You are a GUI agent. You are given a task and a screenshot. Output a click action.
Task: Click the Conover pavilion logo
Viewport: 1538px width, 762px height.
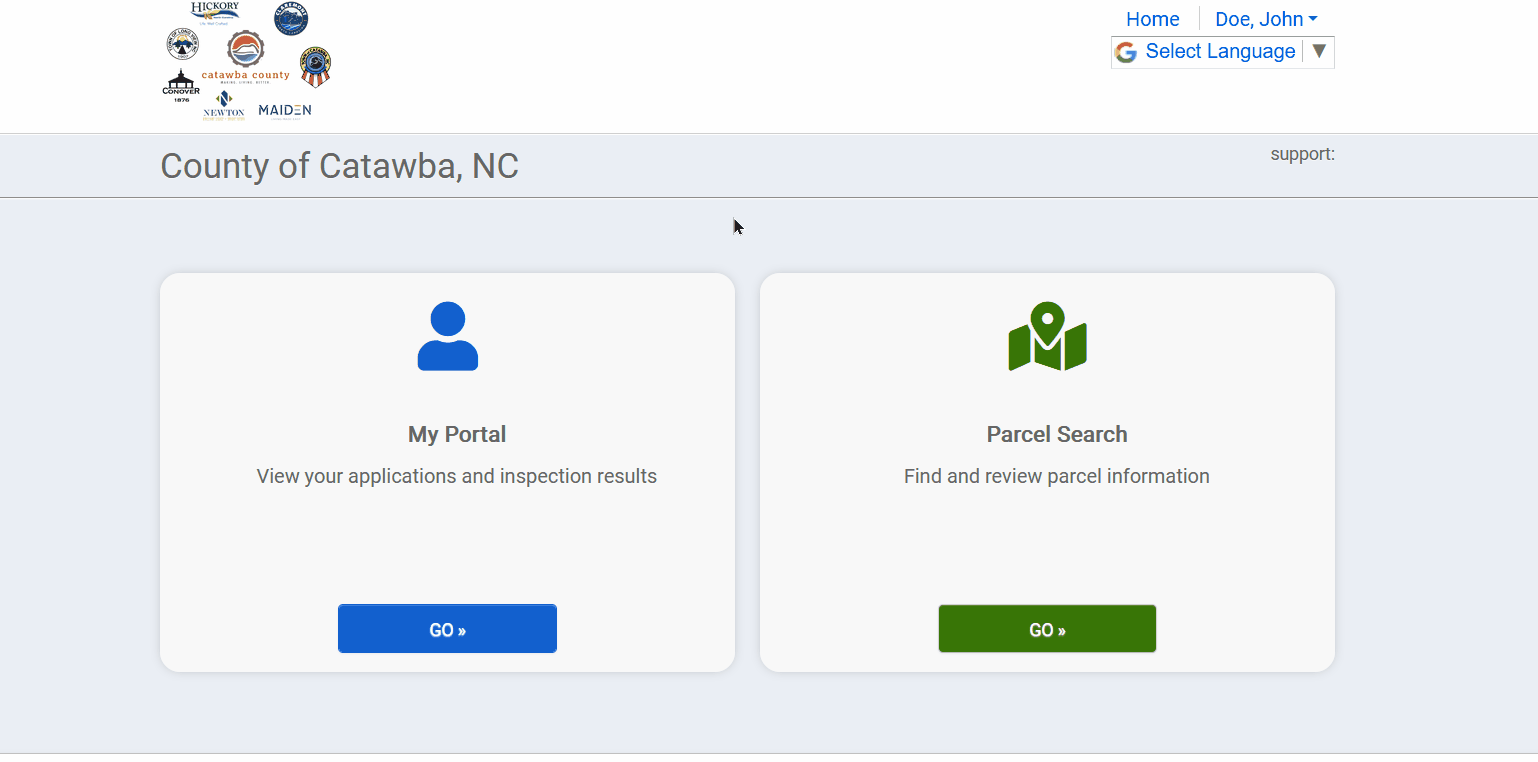tap(181, 86)
